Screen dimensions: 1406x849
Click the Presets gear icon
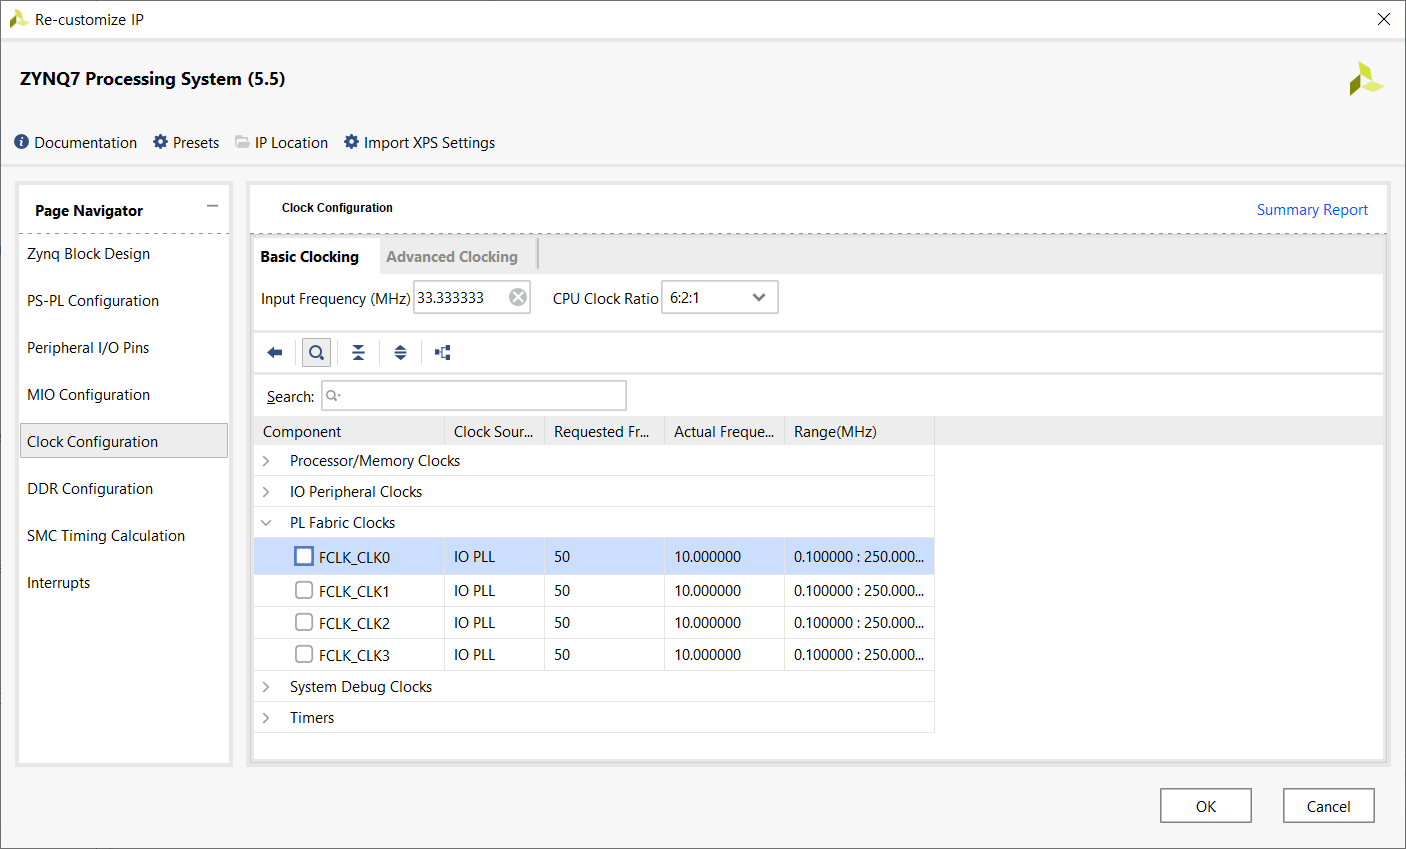tap(160, 142)
